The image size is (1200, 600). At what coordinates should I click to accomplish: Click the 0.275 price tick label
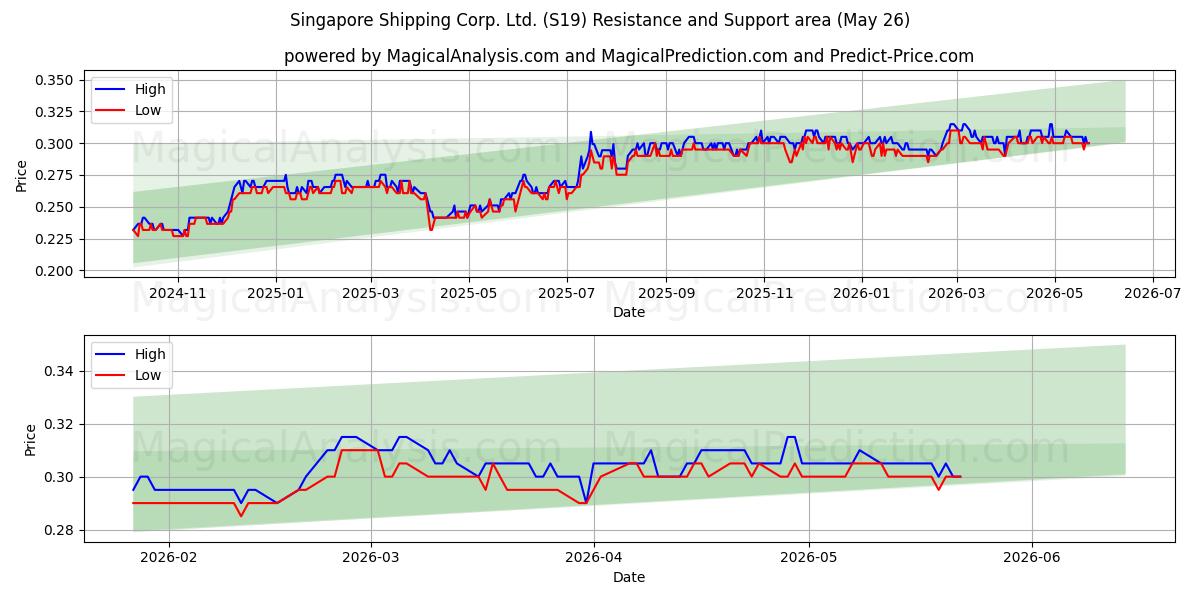[x=55, y=176]
